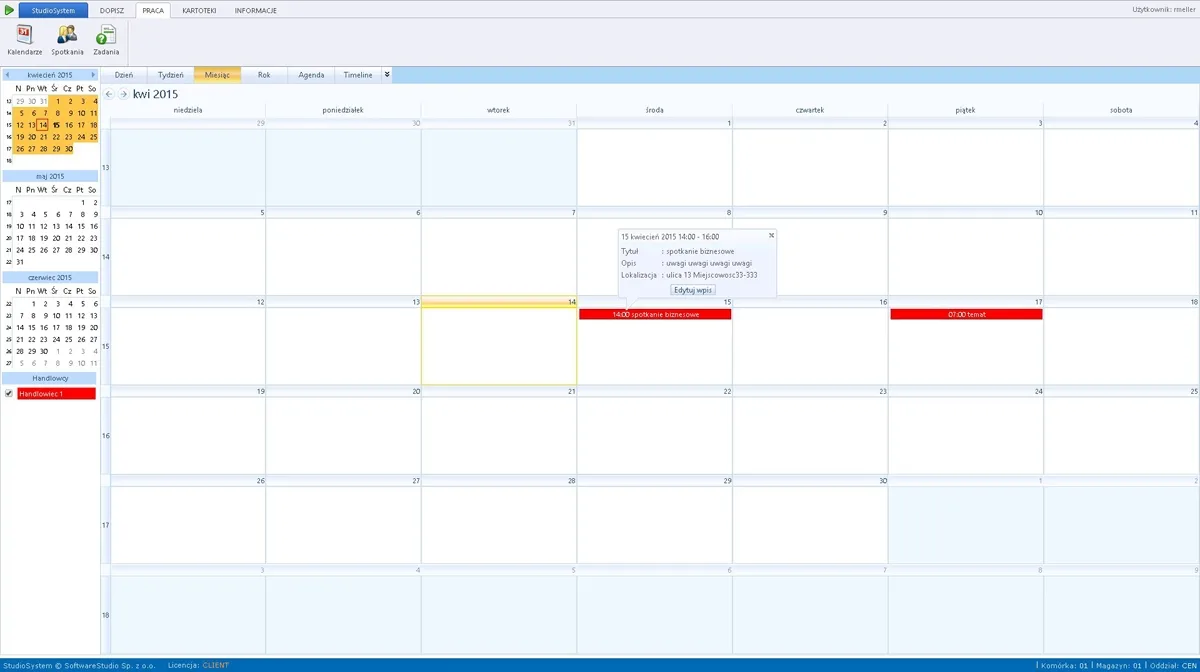Viewport: 1200px width, 672px height.
Task: Open the StudioSystem application menu
Action: click(x=53, y=10)
